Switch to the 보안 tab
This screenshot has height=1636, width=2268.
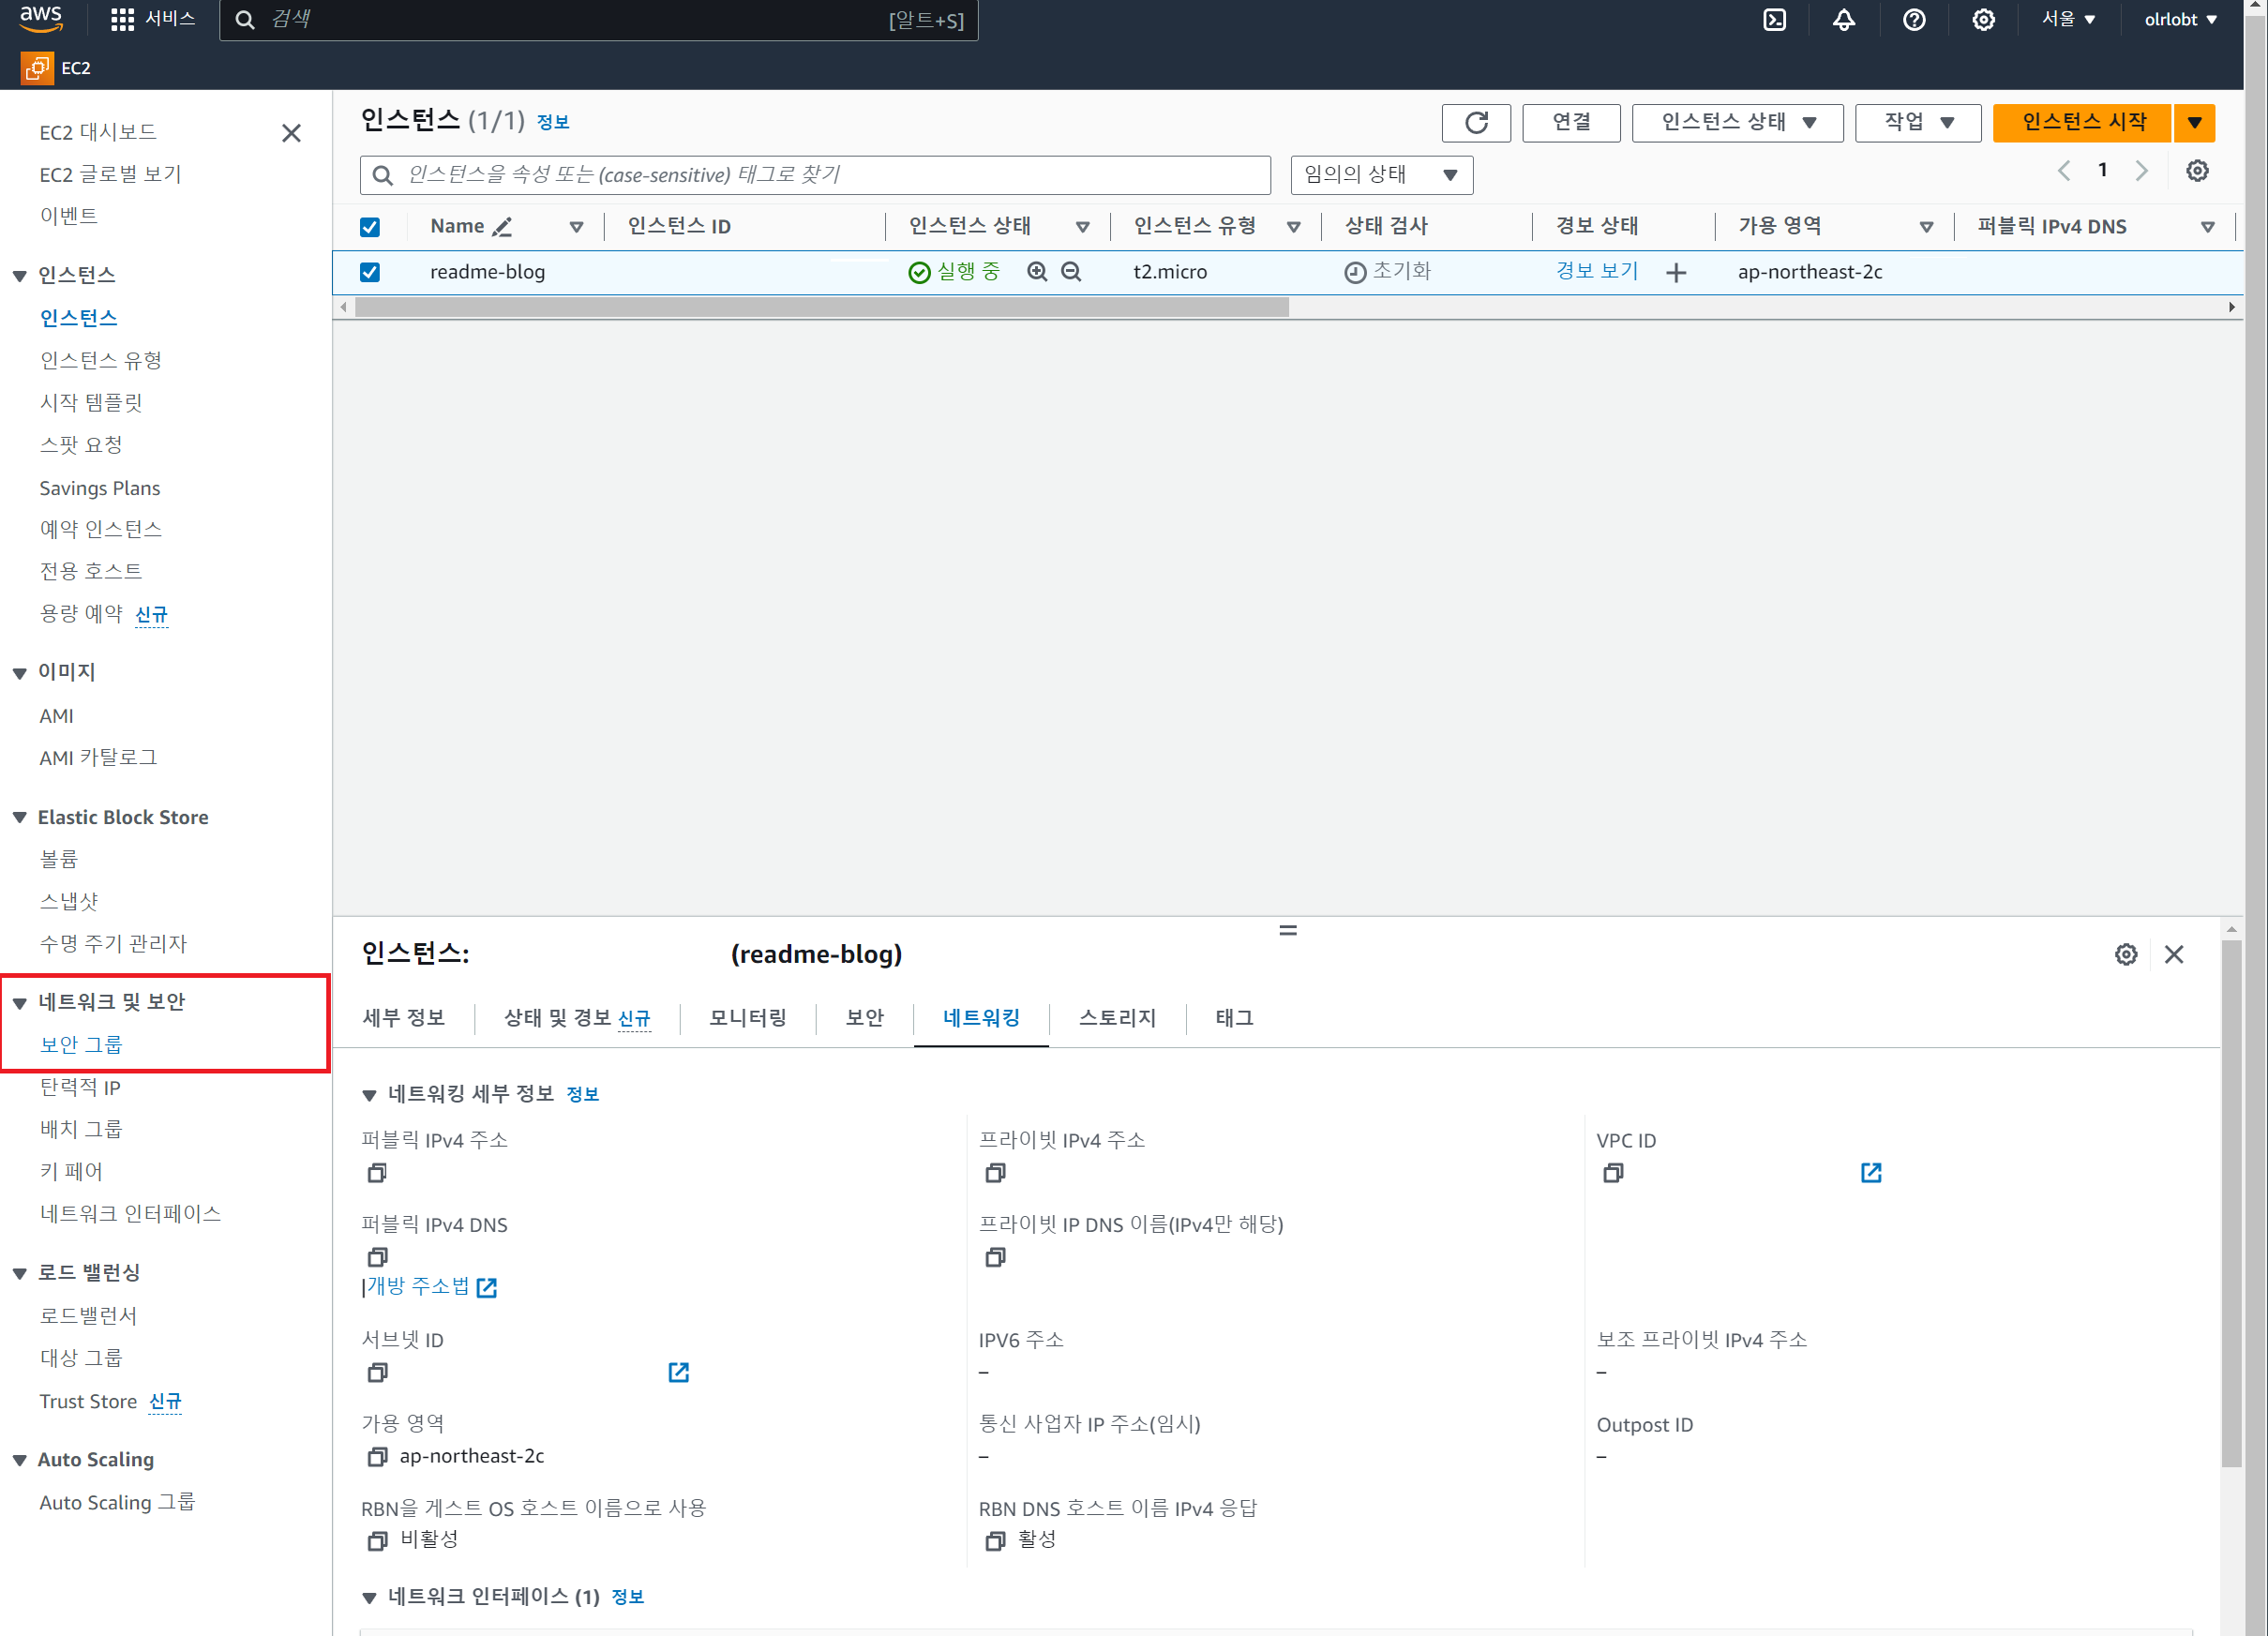(864, 1018)
